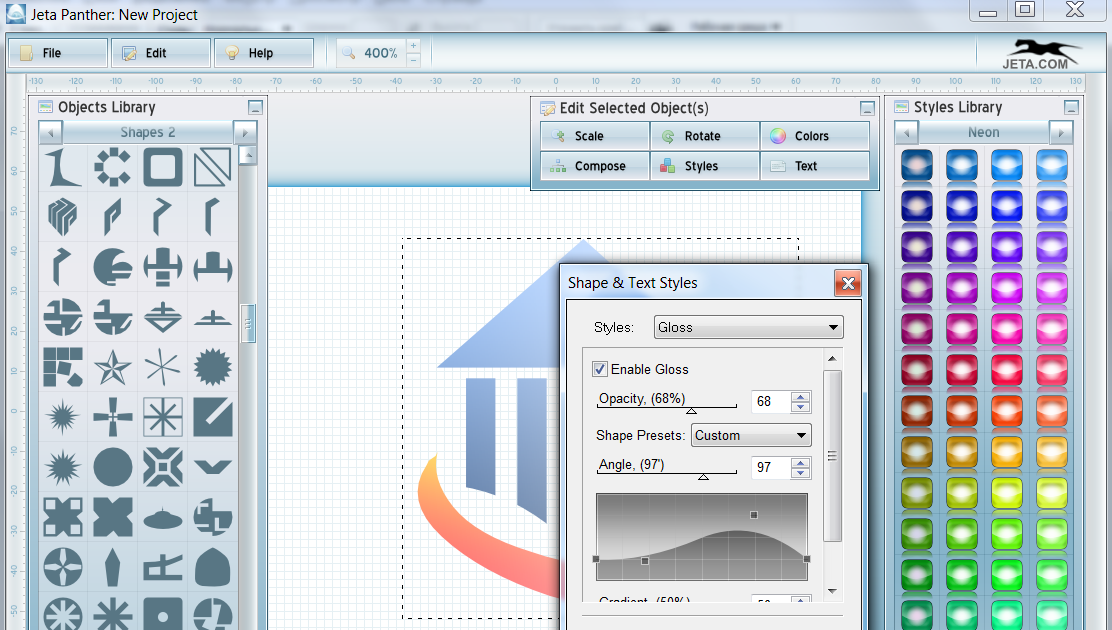Open the Colors editor
The height and width of the screenshot is (630, 1112).
[x=815, y=136]
